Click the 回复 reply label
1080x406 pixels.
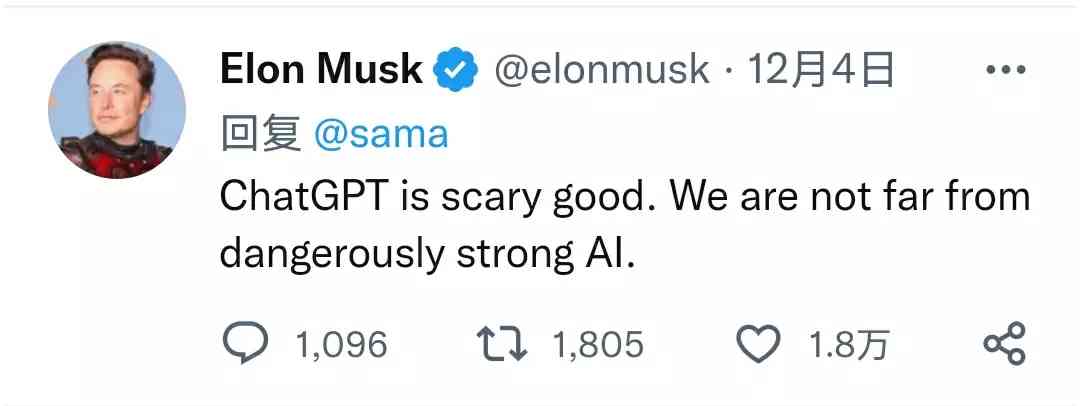pyautogui.click(x=260, y=133)
